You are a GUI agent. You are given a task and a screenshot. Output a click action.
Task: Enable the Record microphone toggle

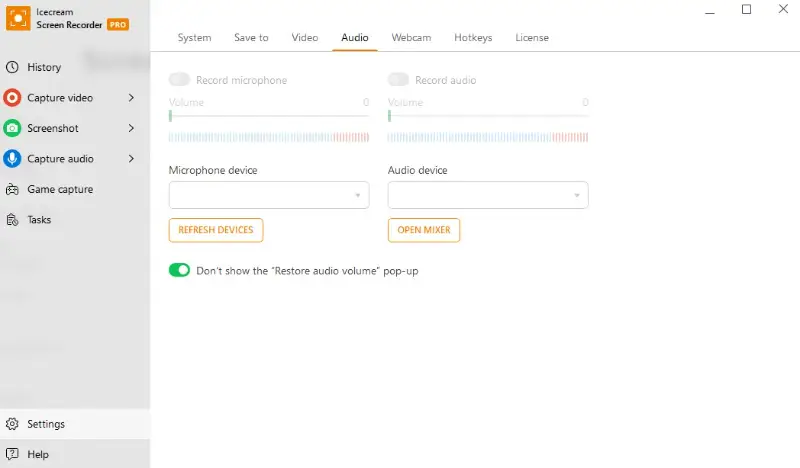[180, 80]
